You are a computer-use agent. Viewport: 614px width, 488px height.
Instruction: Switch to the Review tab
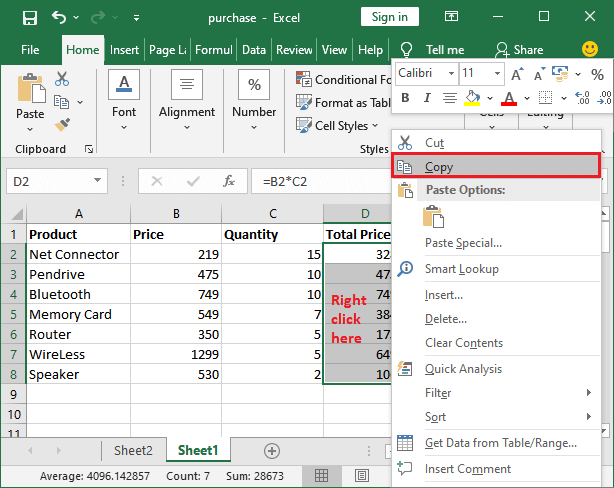[x=294, y=50]
